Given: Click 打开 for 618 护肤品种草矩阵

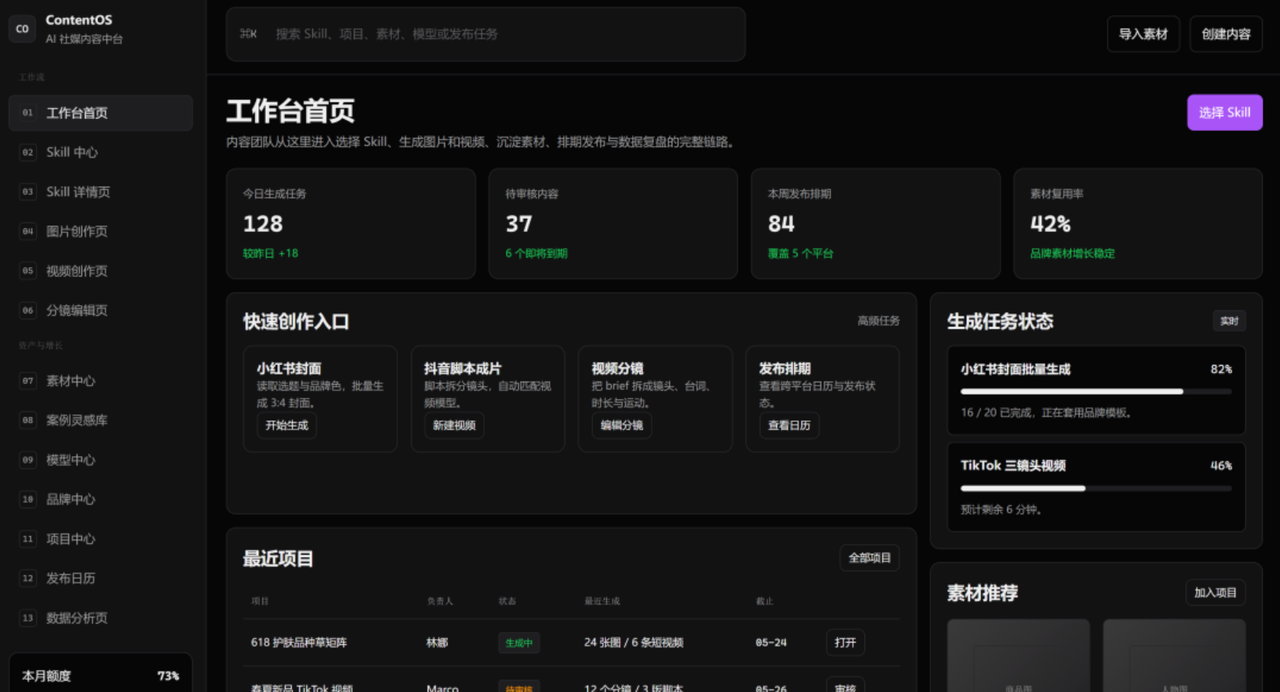Looking at the screenshot, I should coord(846,643).
